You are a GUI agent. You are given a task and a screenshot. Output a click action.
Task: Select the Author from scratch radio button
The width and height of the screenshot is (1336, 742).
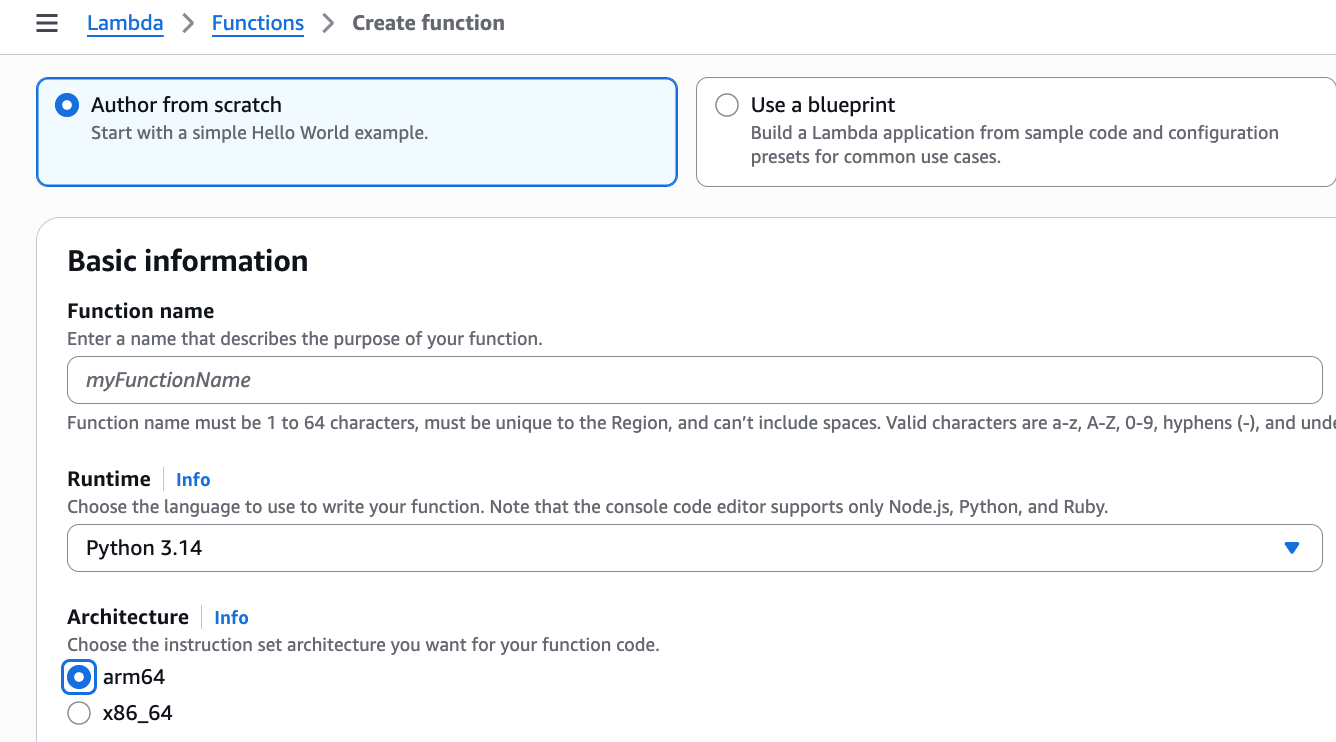pyautogui.click(x=65, y=104)
